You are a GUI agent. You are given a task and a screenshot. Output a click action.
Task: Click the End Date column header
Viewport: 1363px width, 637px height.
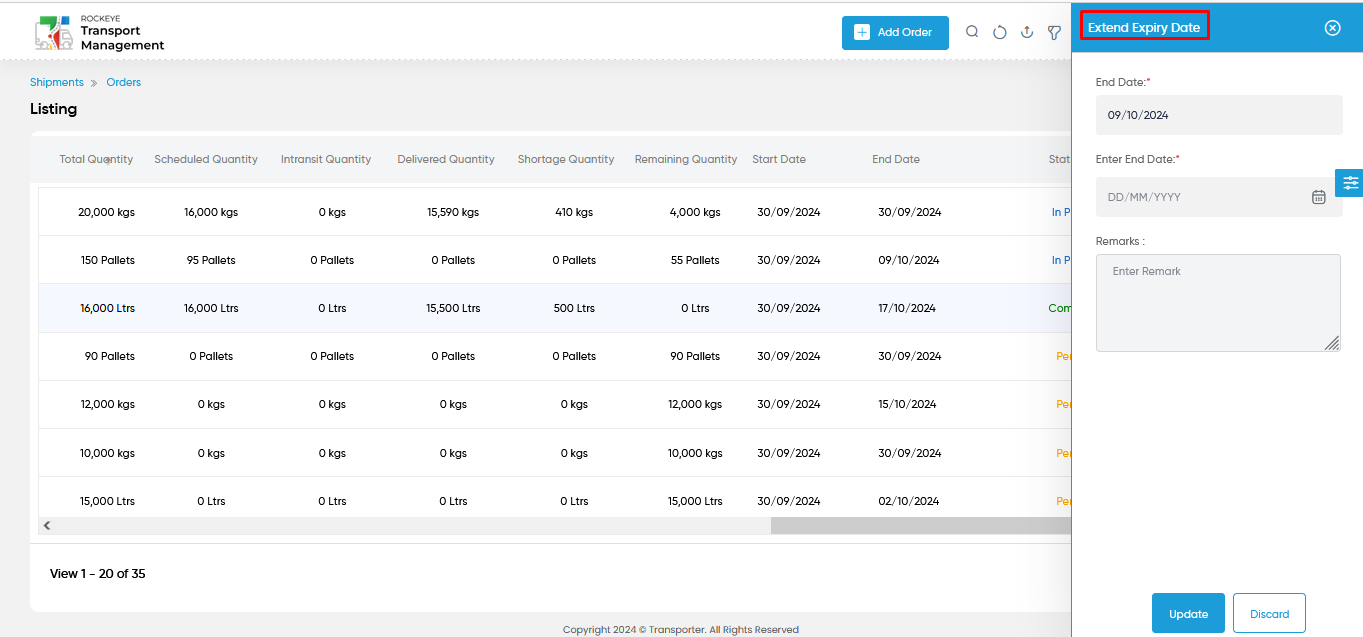click(896, 159)
